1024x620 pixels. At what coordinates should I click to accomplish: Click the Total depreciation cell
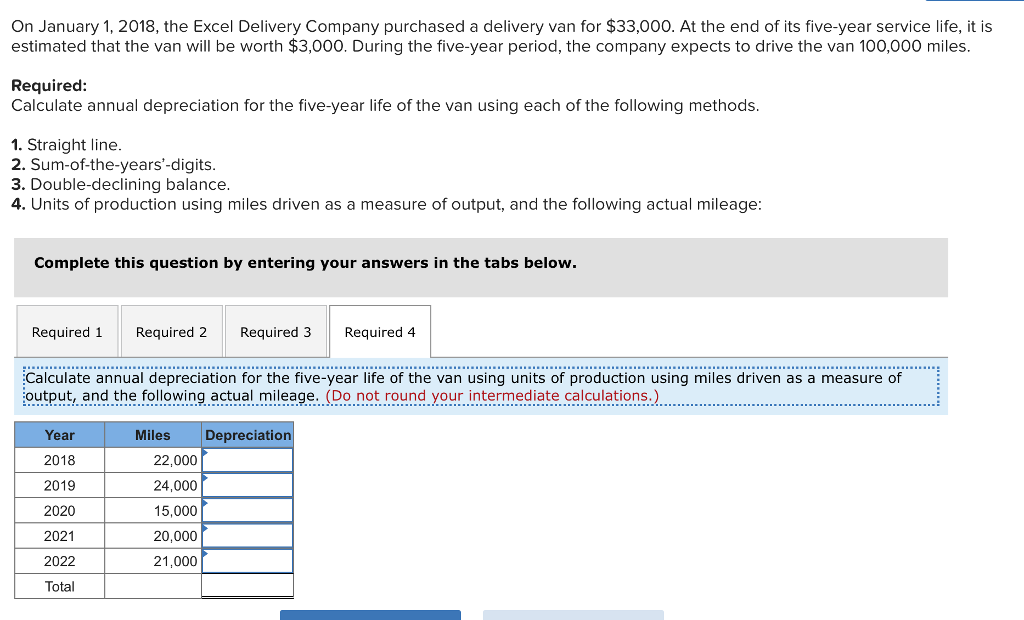(248, 586)
